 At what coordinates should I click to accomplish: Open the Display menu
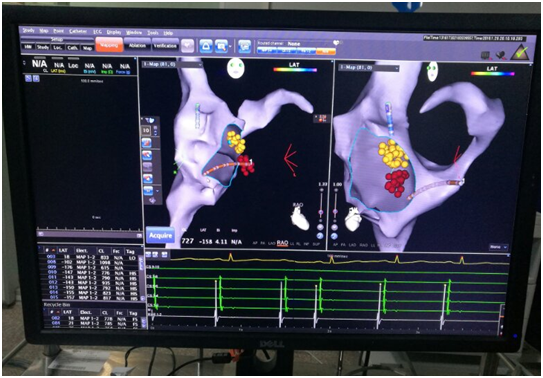click(114, 32)
